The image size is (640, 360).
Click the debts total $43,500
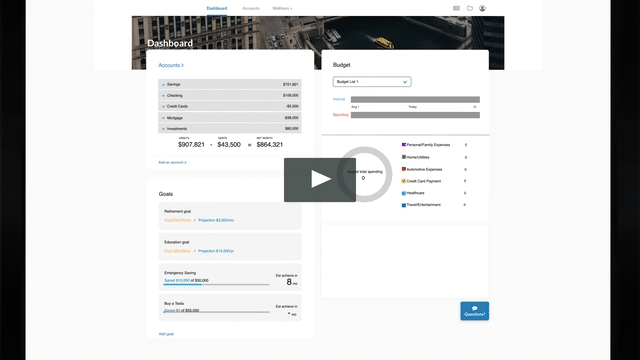[229, 144]
